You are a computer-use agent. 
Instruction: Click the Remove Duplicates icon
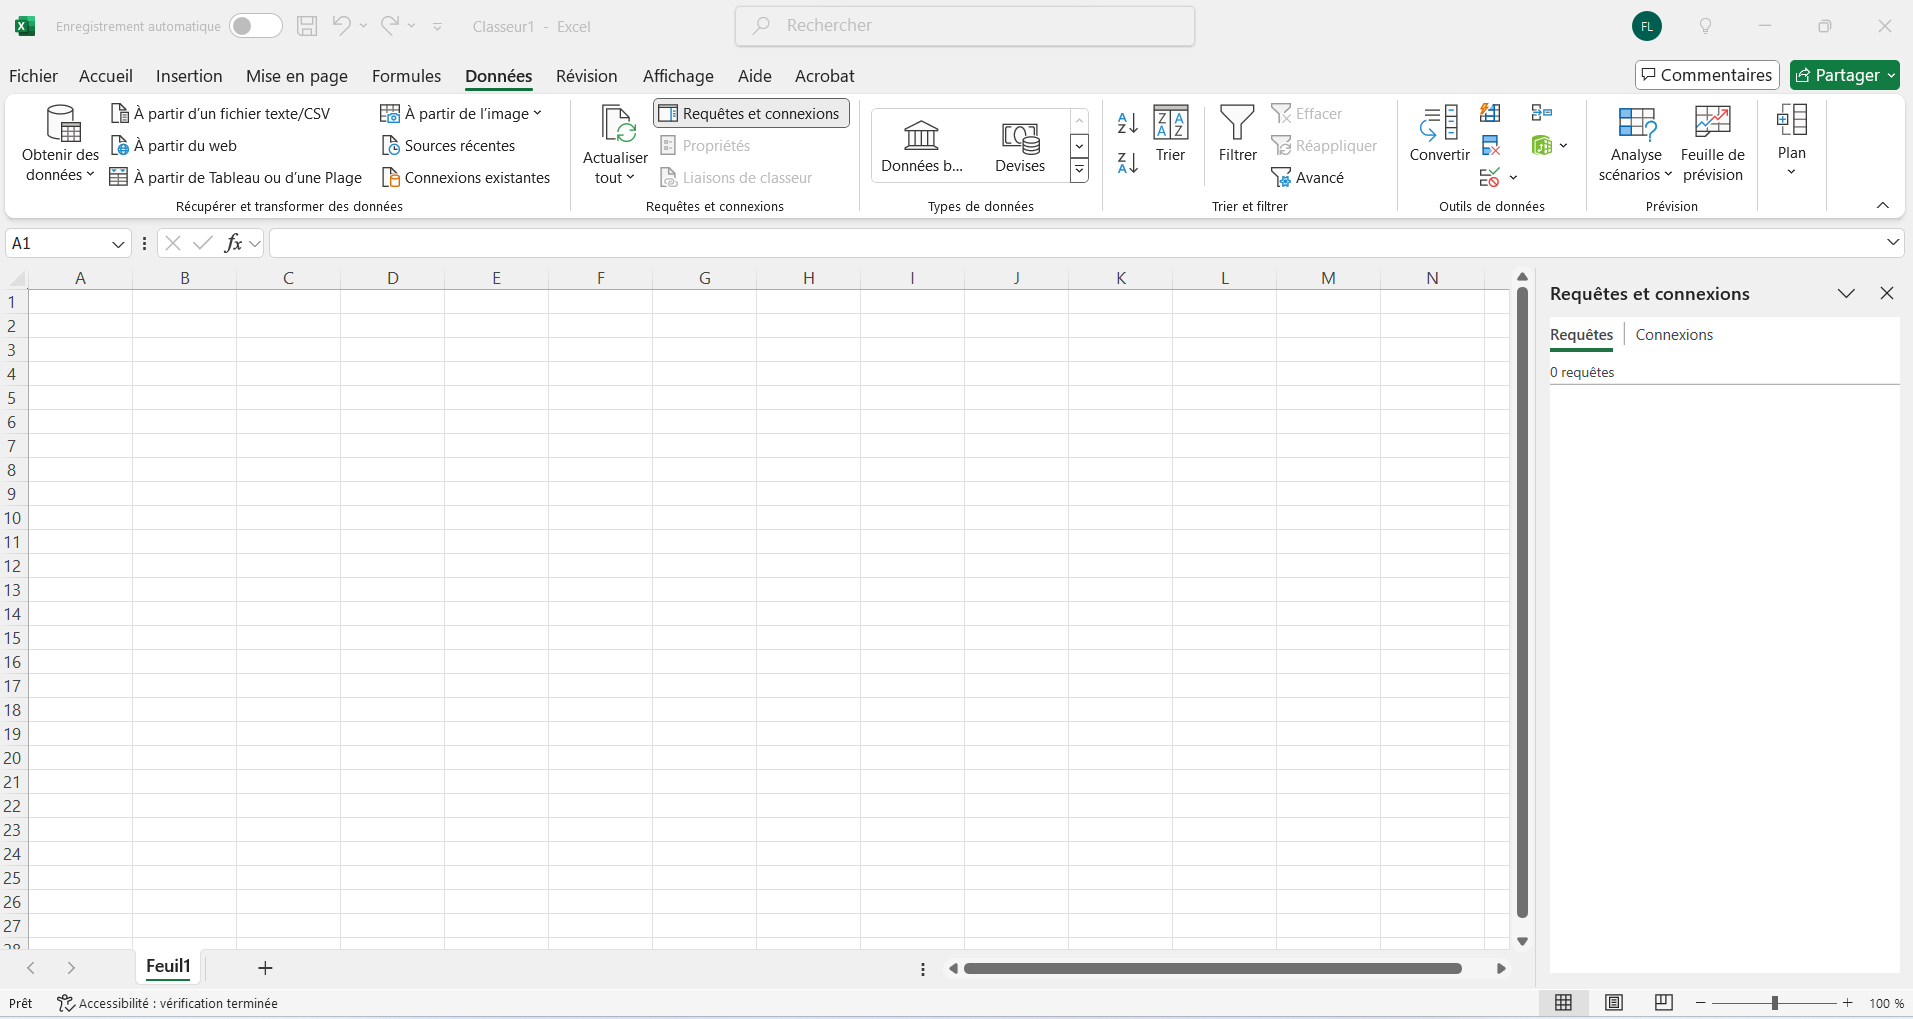point(1490,146)
